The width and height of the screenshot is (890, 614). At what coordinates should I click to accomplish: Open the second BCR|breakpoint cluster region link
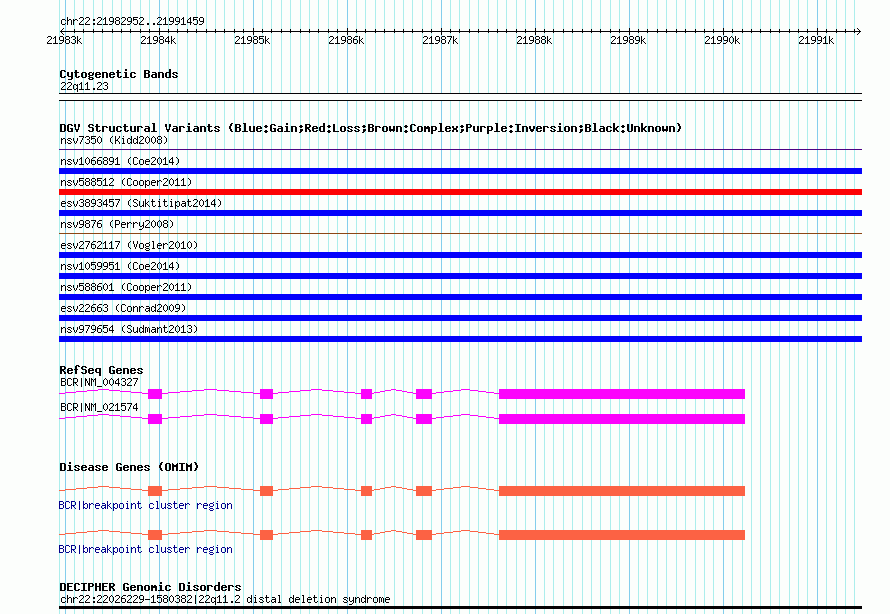coord(145,549)
